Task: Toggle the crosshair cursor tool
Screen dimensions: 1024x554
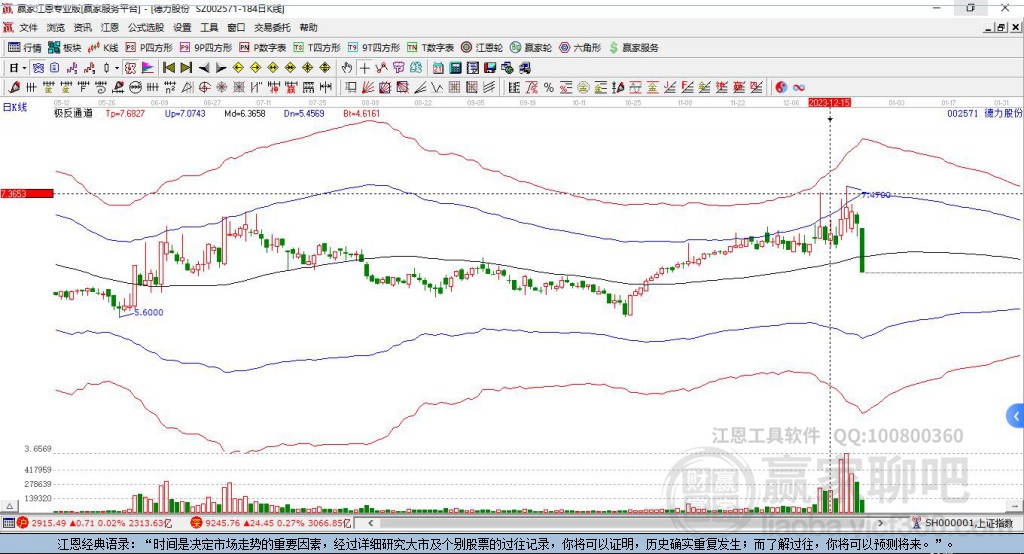Action: 364,68
